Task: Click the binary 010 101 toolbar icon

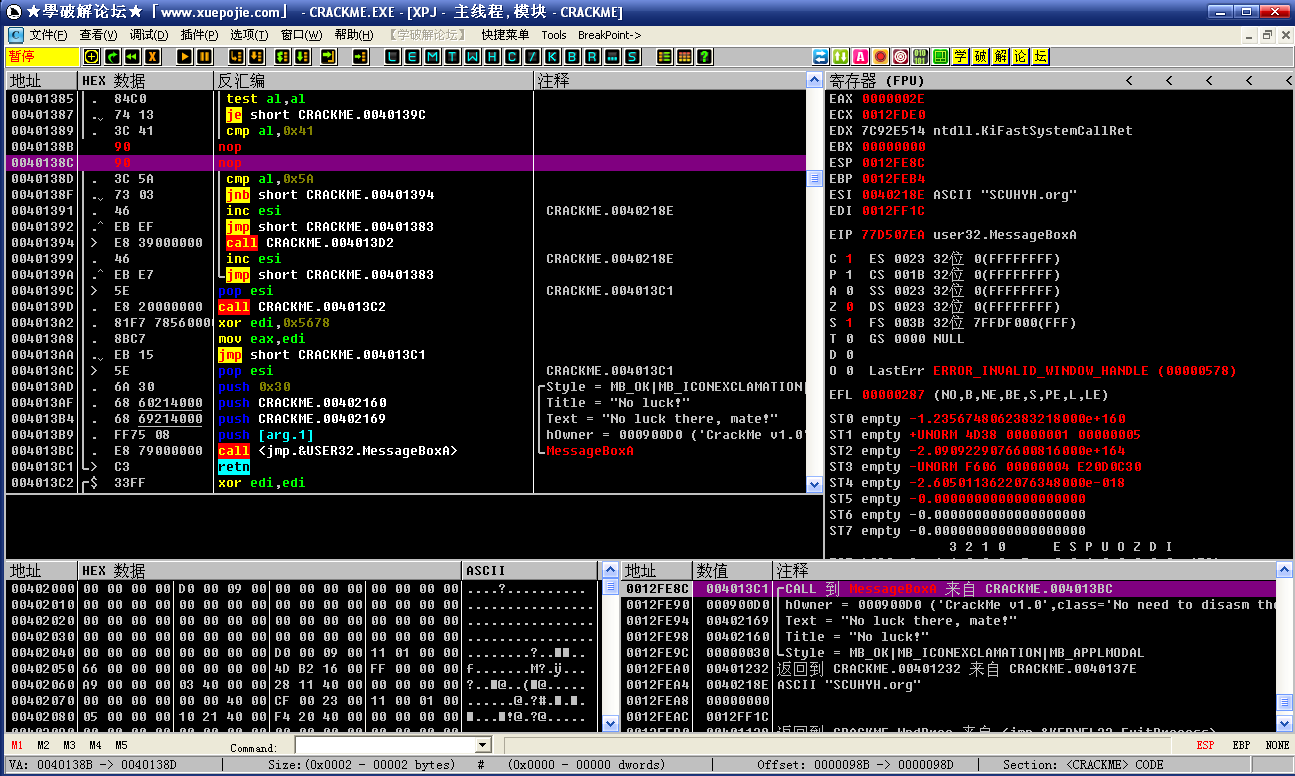Action: coord(921,57)
